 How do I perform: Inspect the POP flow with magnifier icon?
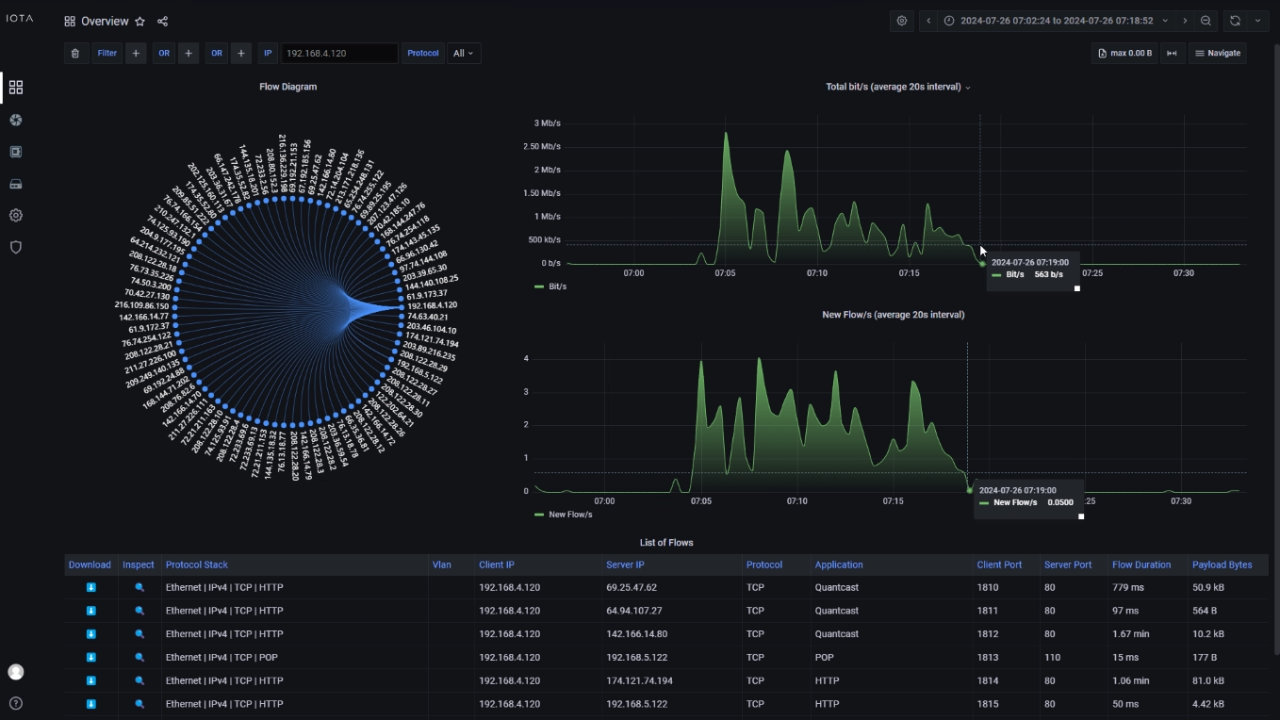[139, 657]
